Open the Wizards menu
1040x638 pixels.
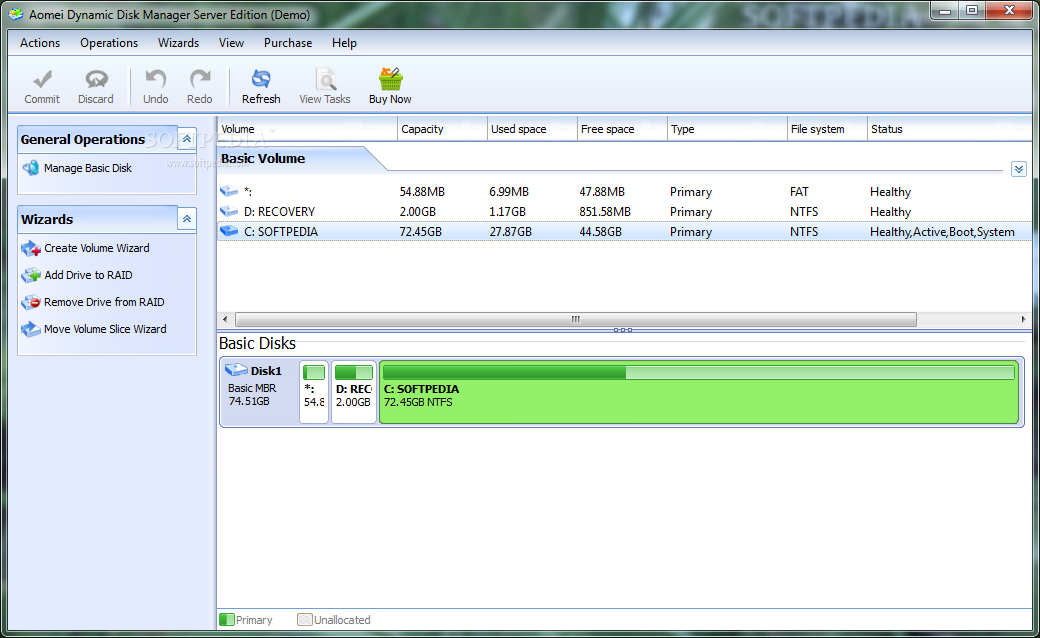178,42
